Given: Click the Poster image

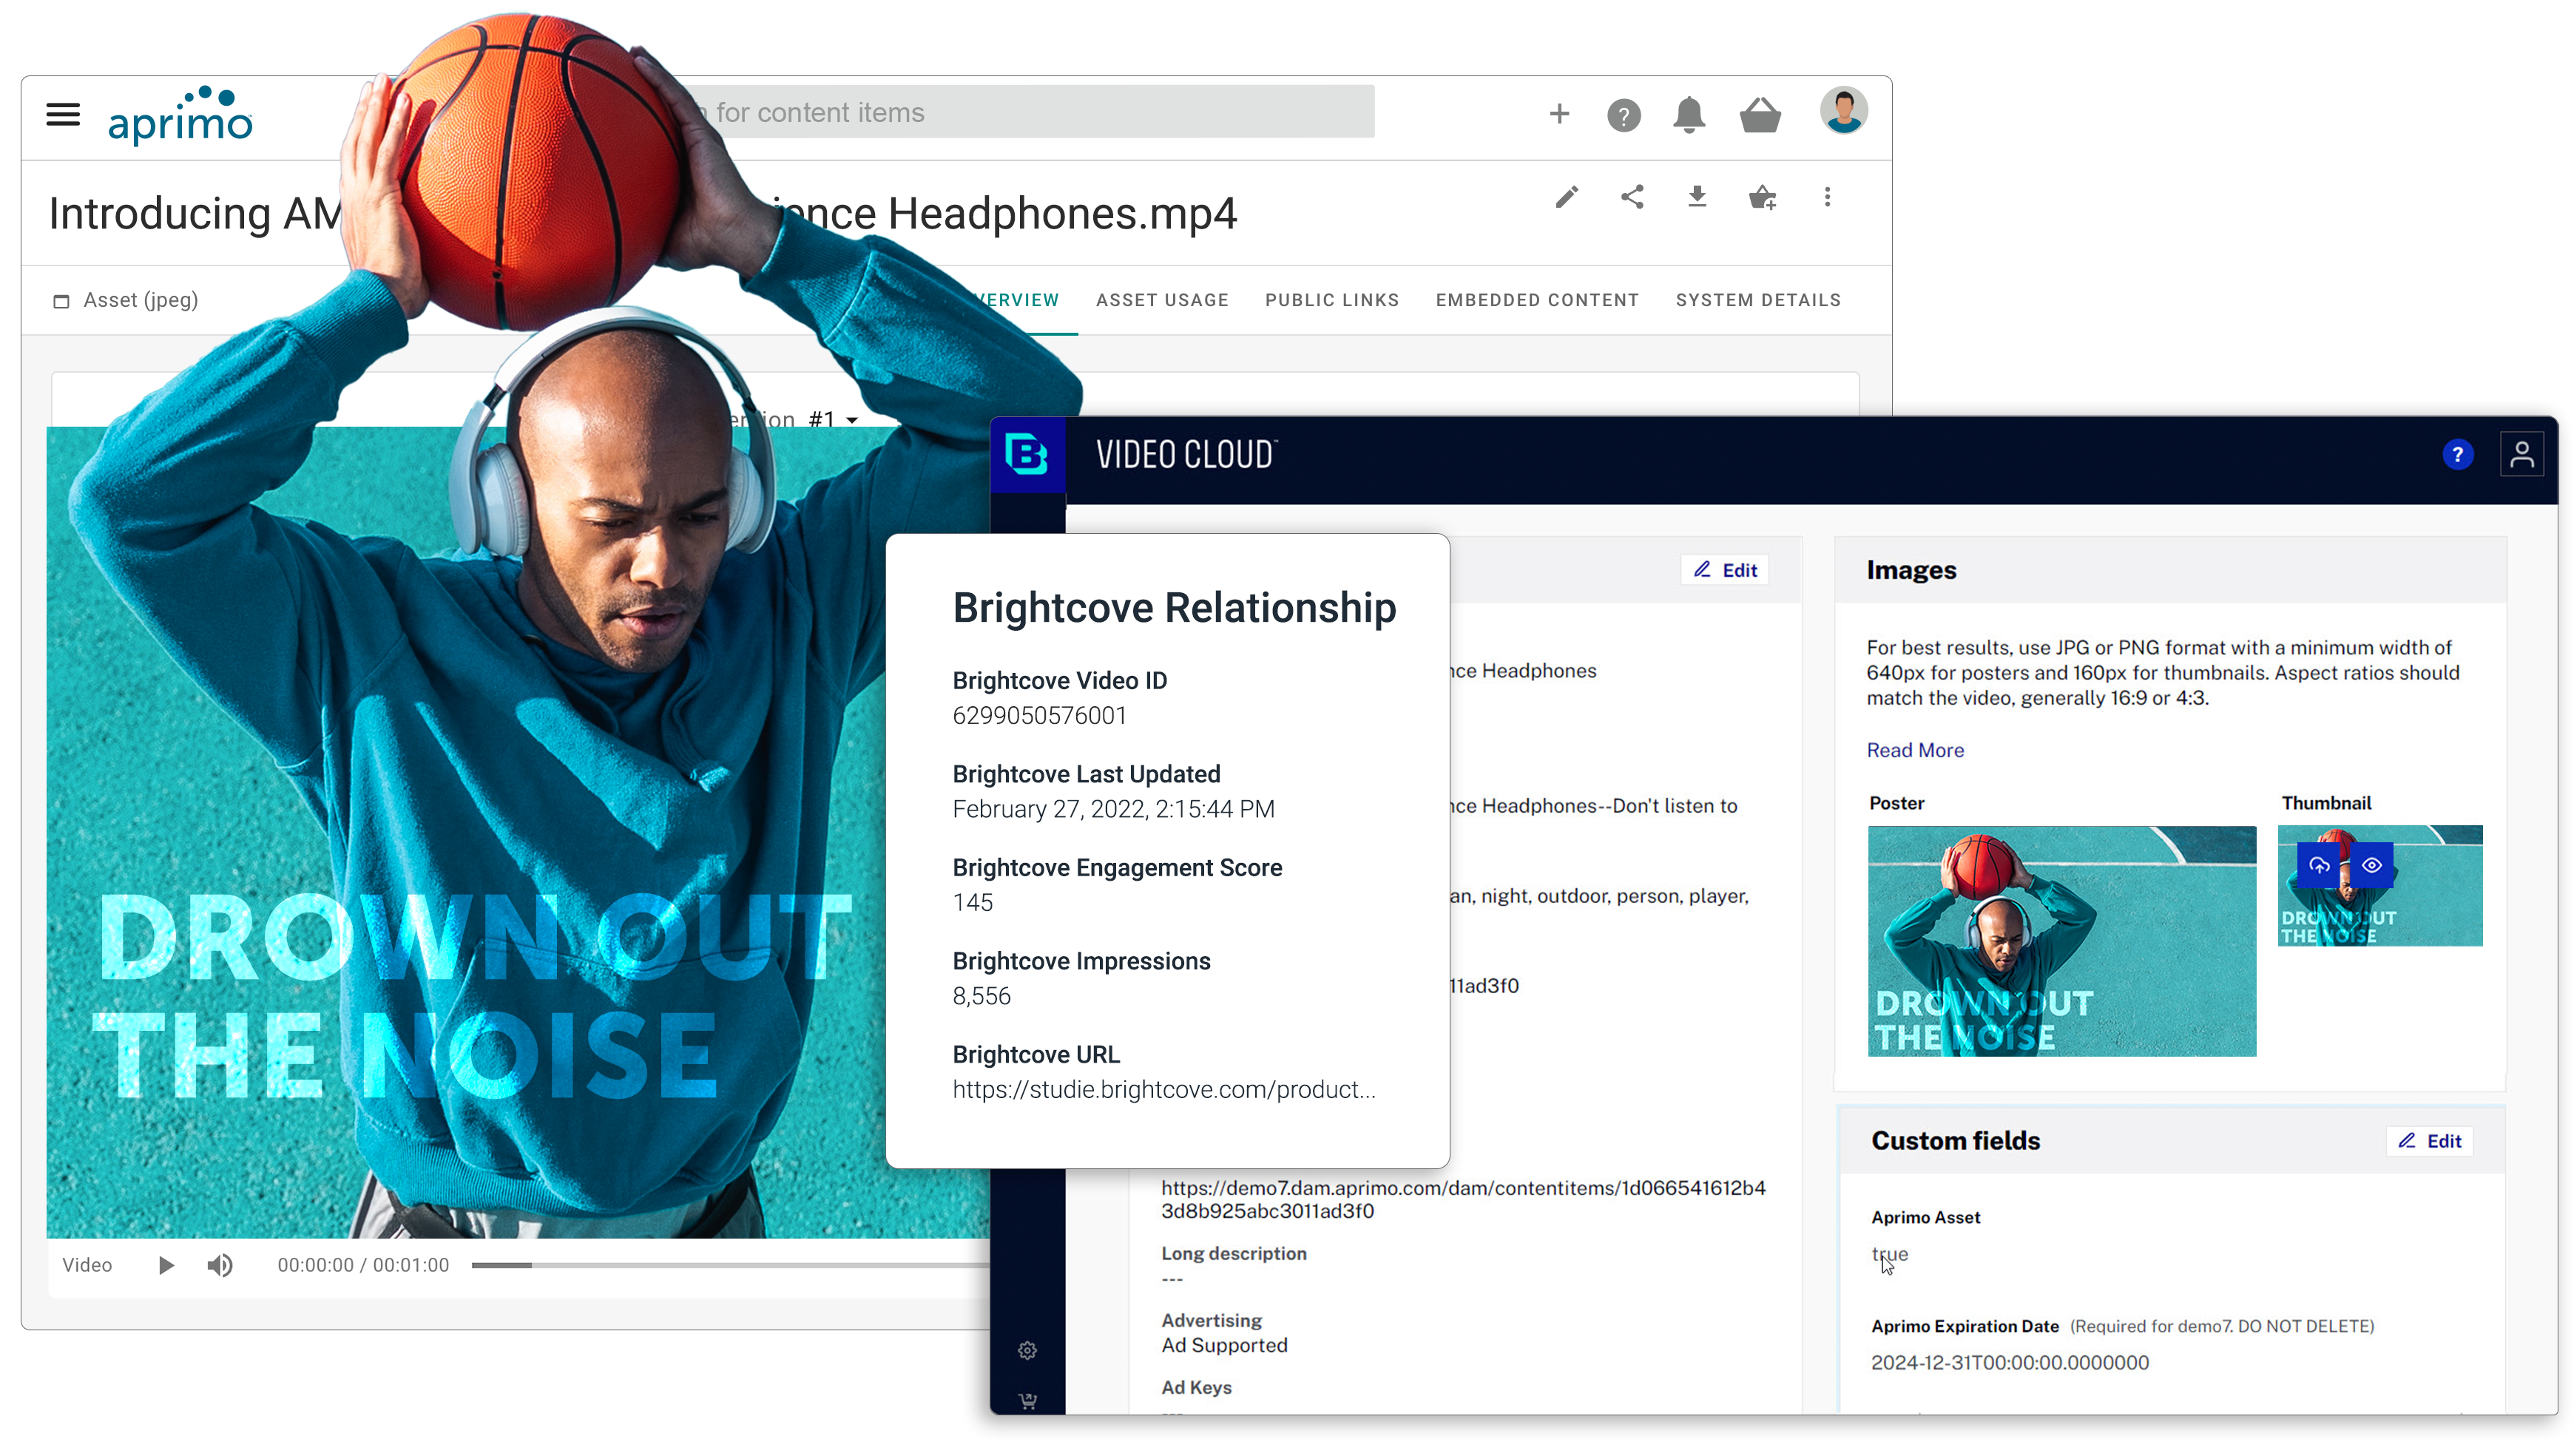Looking at the screenshot, I should click(2061, 941).
